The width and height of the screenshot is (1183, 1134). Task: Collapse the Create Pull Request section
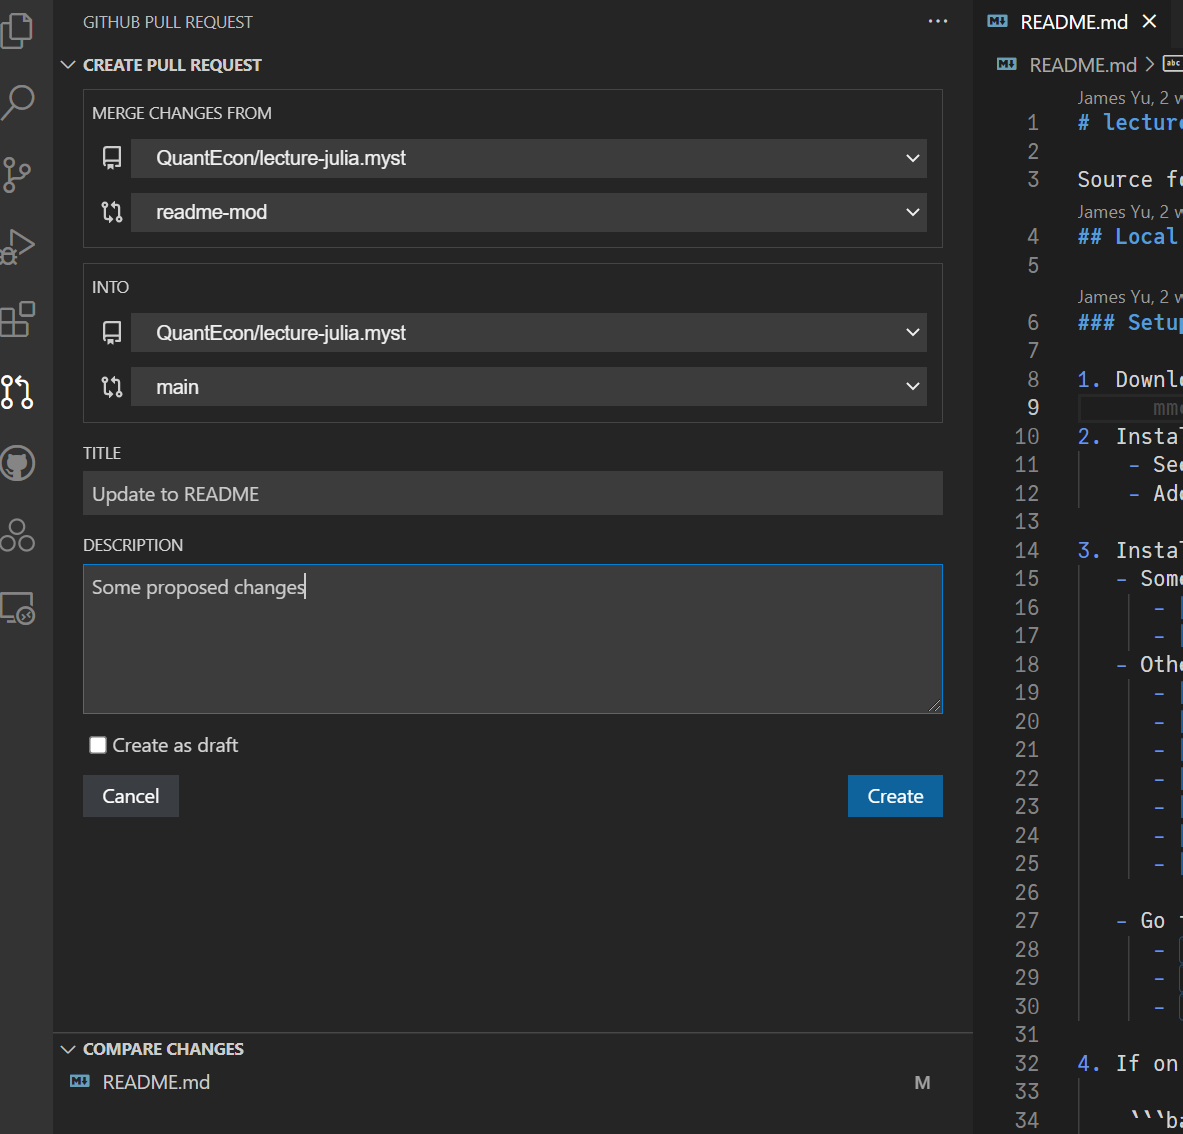pos(68,65)
